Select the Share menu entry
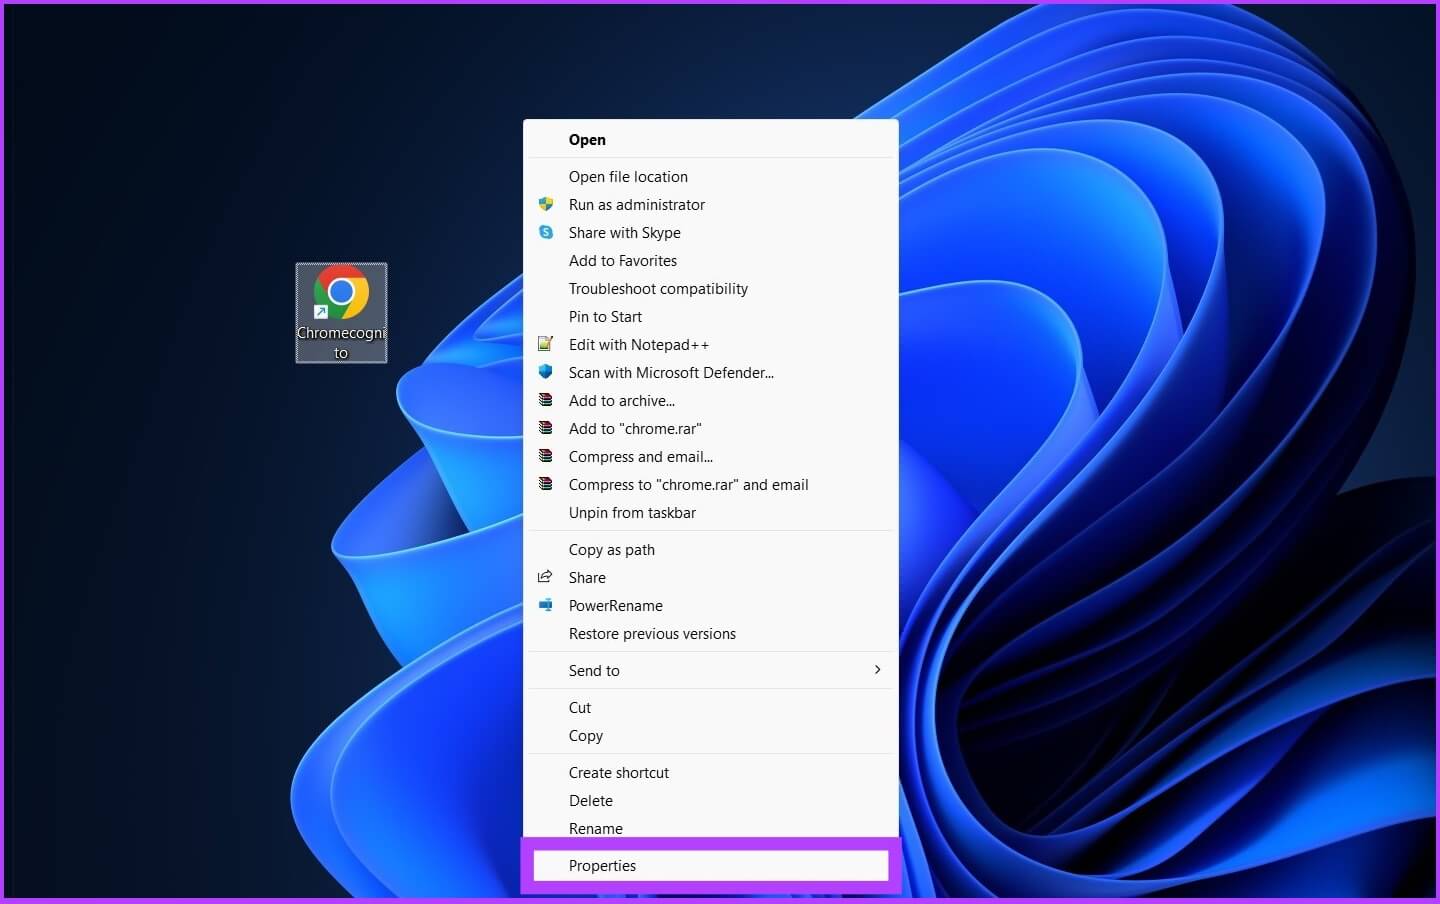The height and width of the screenshot is (904, 1440). [711, 578]
